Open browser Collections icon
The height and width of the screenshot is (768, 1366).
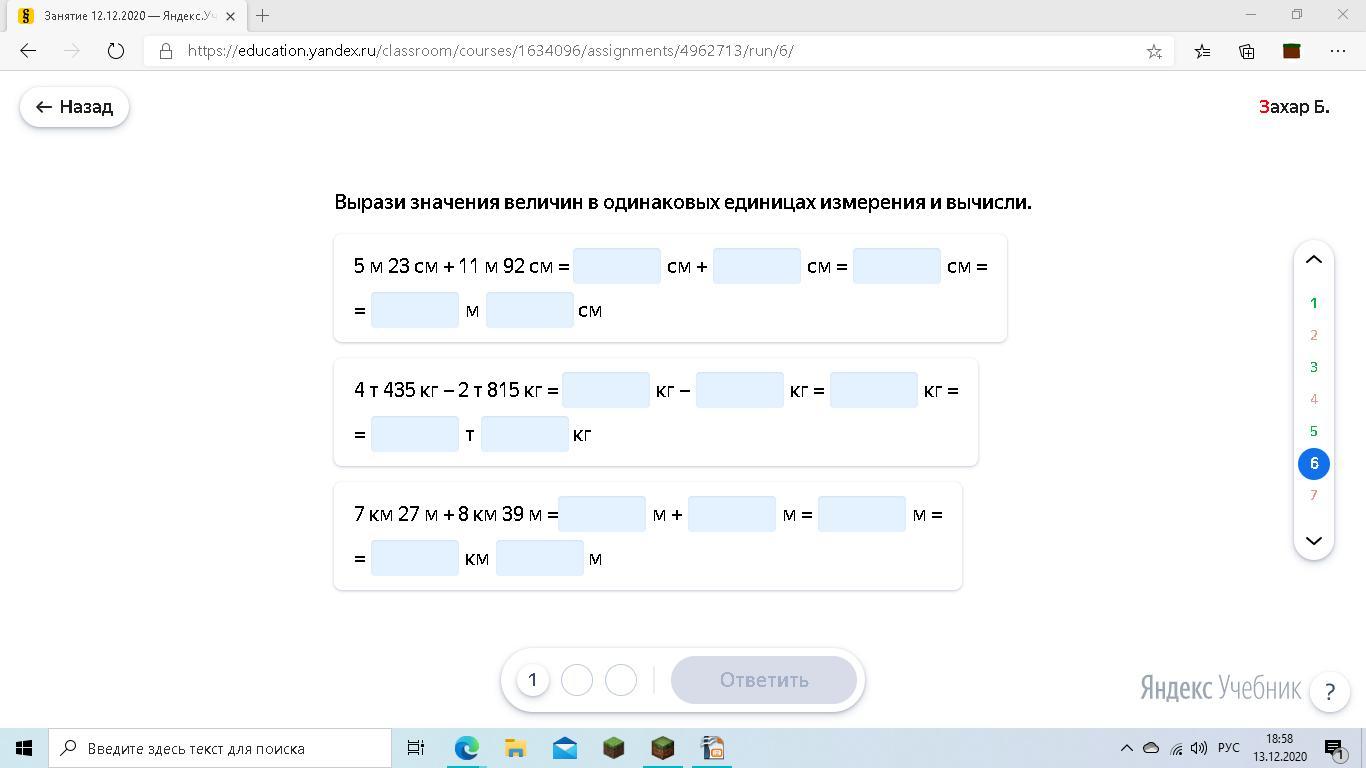pos(1246,51)
